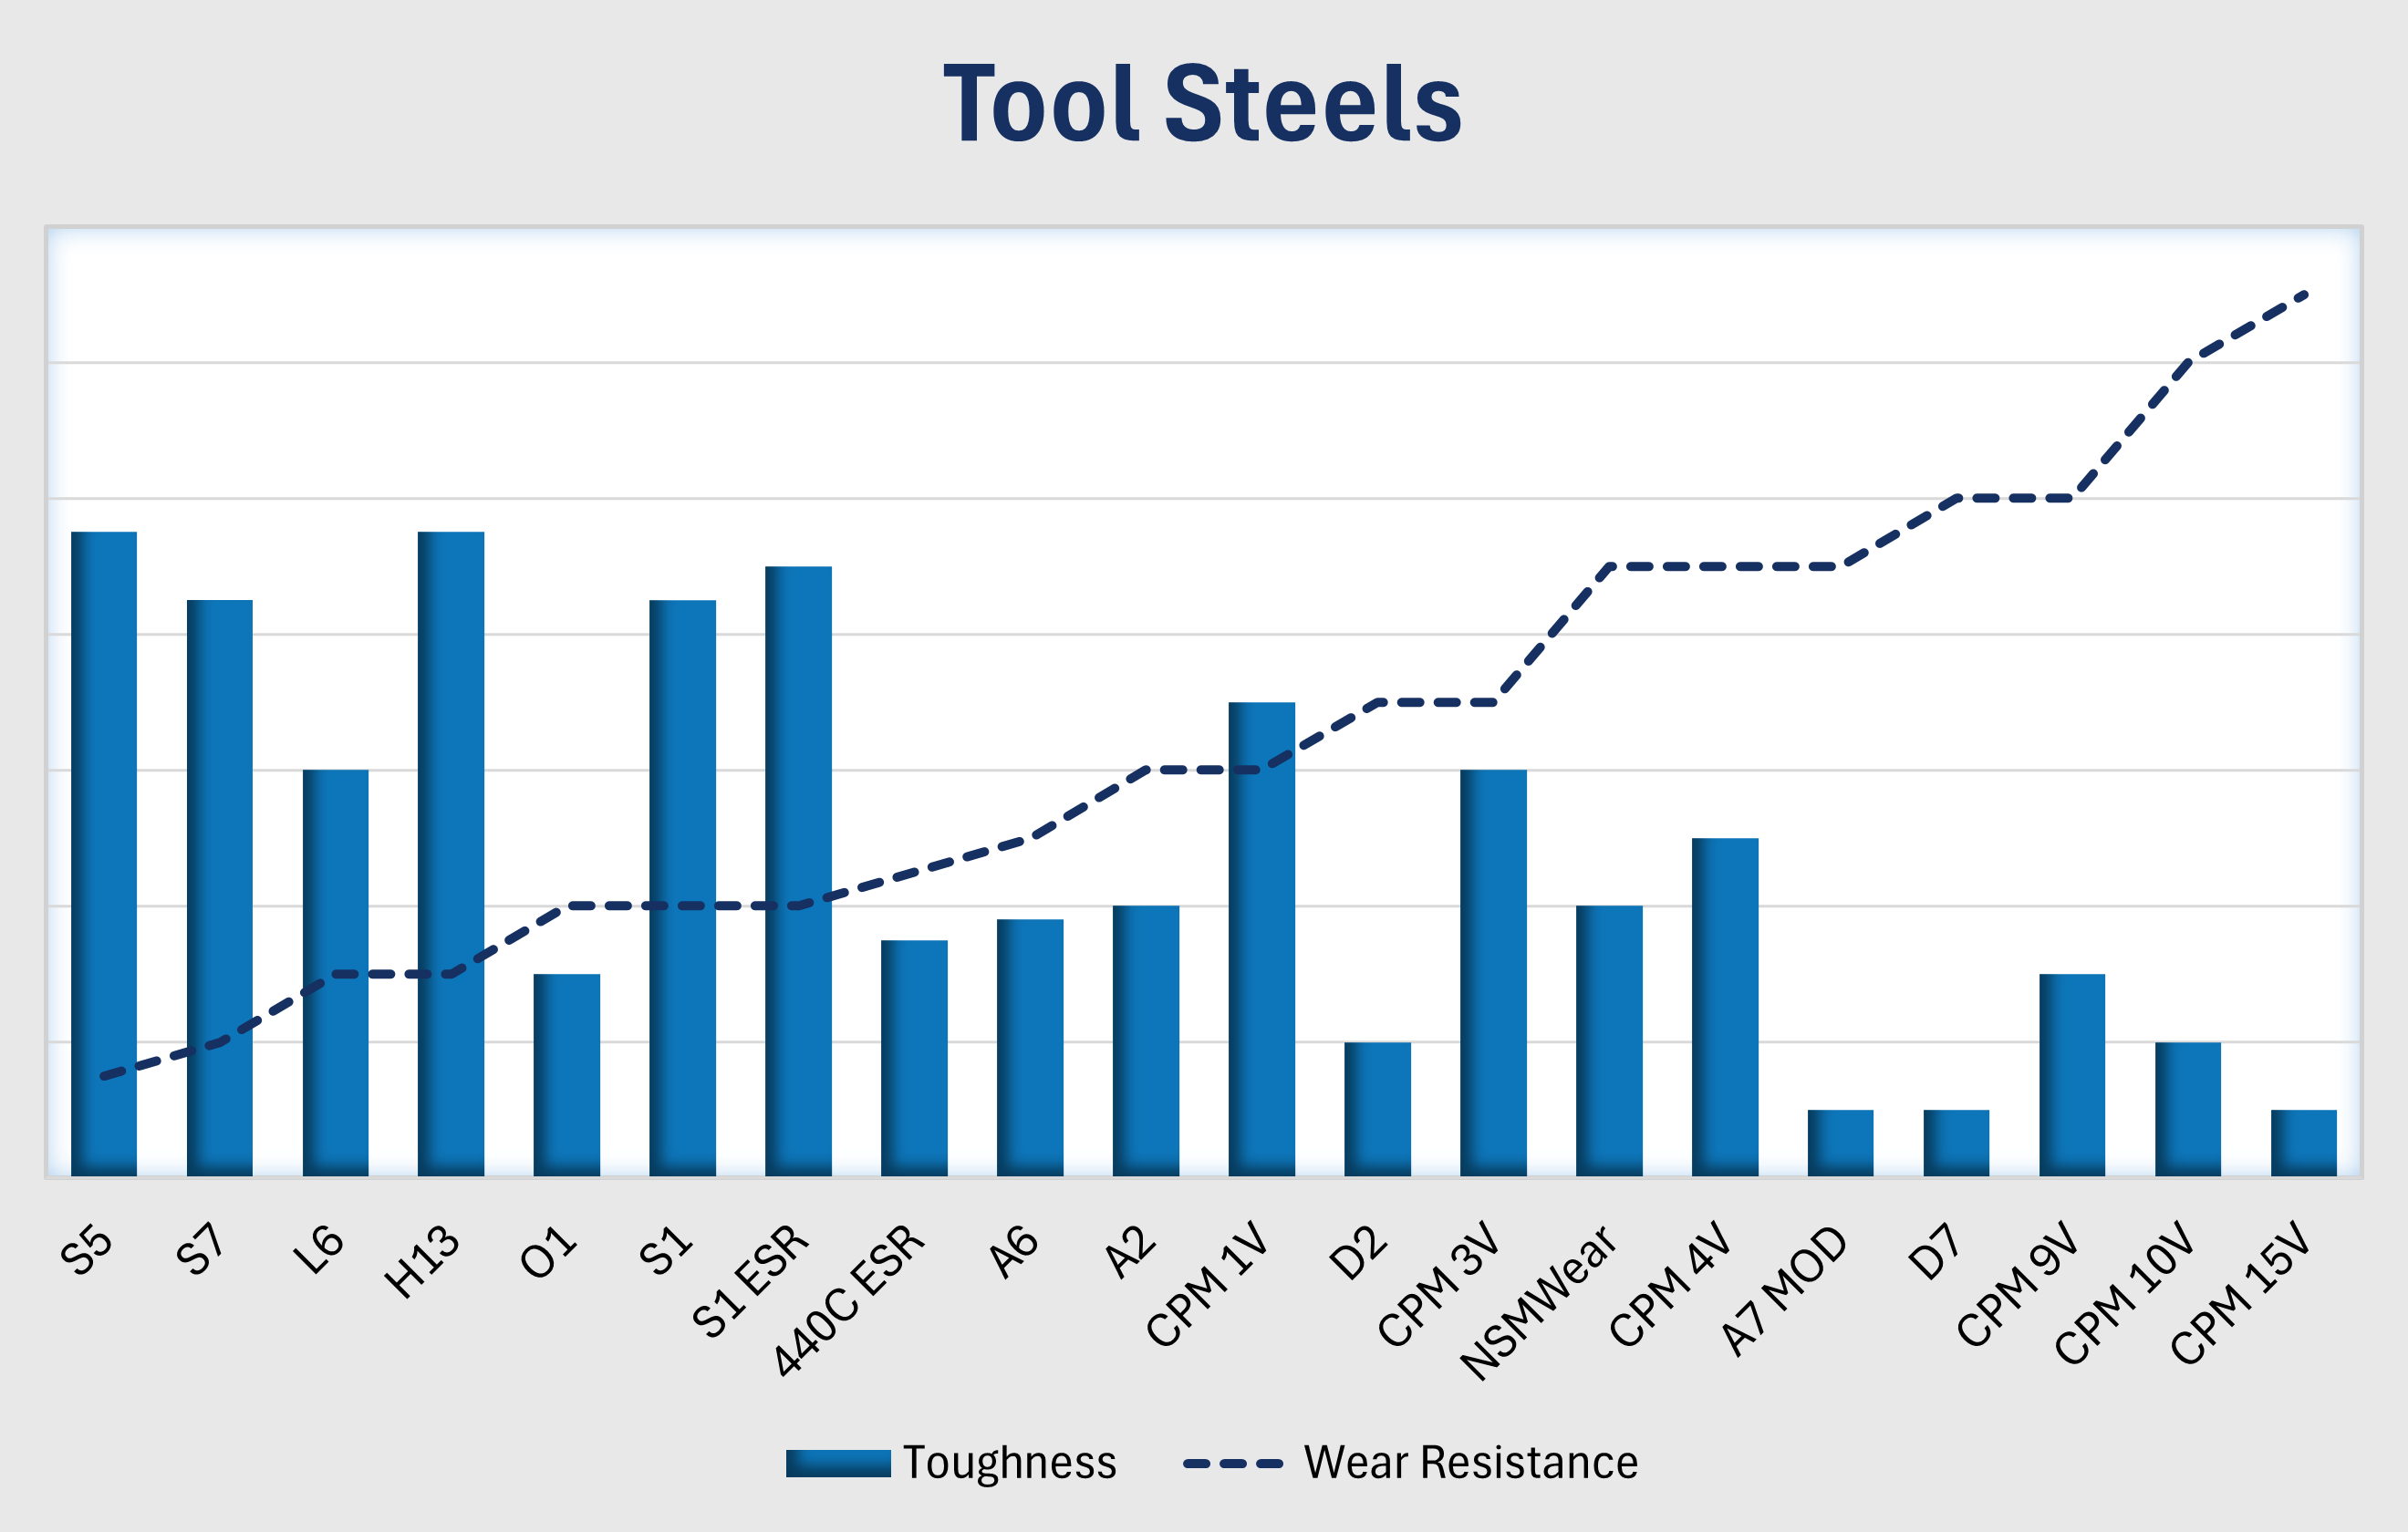The height and width of the screenshot is (1532, 2408).
Task: Click the Tool Steels chart title
Action: [x=1203, y=104]
